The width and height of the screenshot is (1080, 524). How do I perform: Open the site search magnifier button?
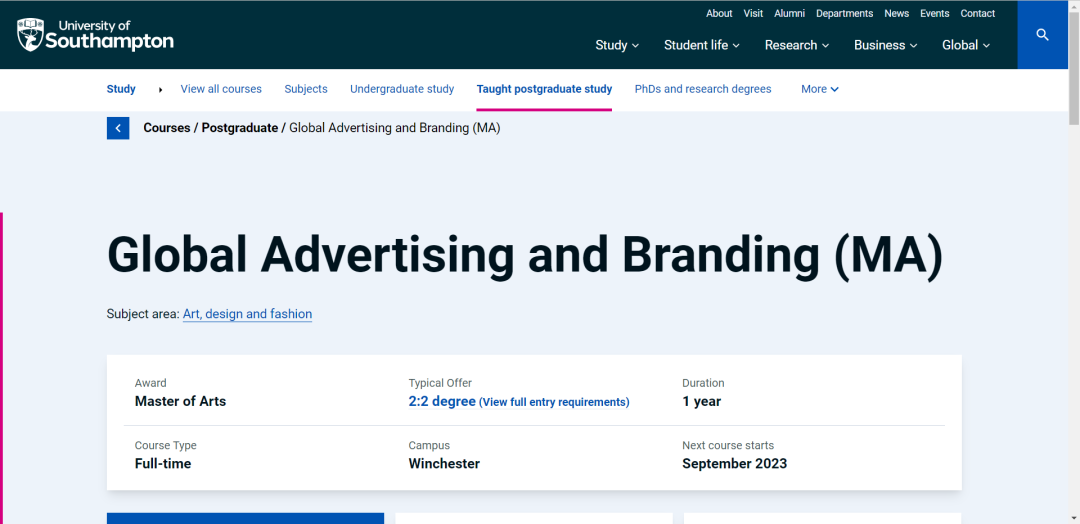point(1042,34)
